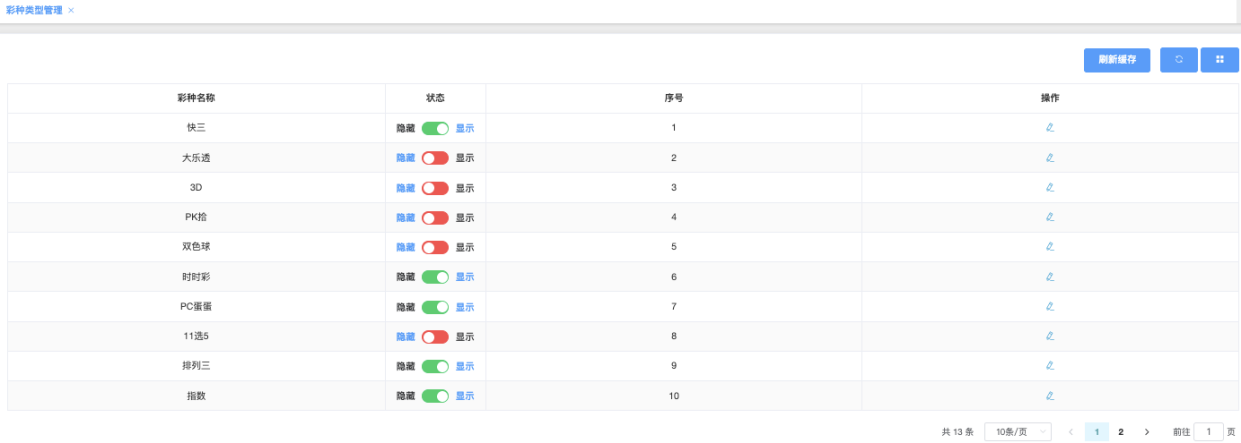
Task: Toggle the status switch for 3D
Action: (x=435, y=188)
